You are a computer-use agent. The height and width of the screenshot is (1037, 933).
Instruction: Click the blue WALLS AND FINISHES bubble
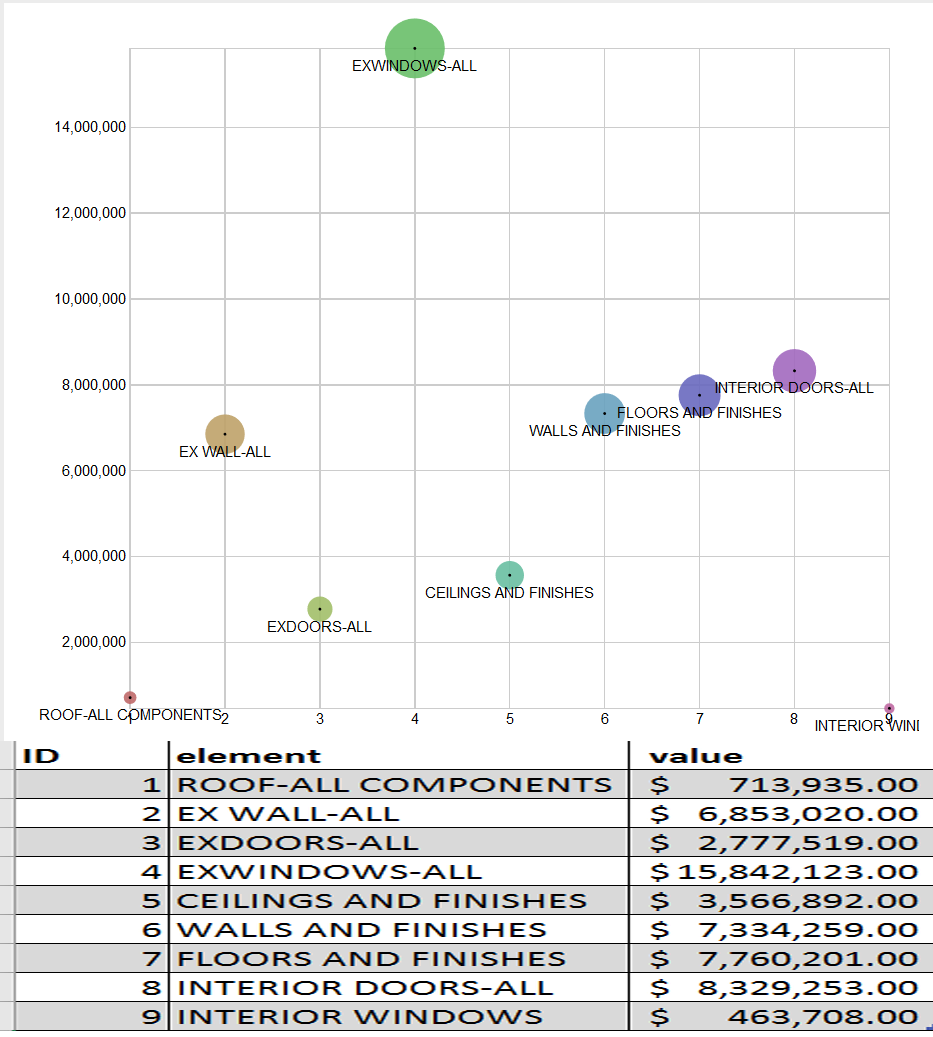click(x=604, y=413)
